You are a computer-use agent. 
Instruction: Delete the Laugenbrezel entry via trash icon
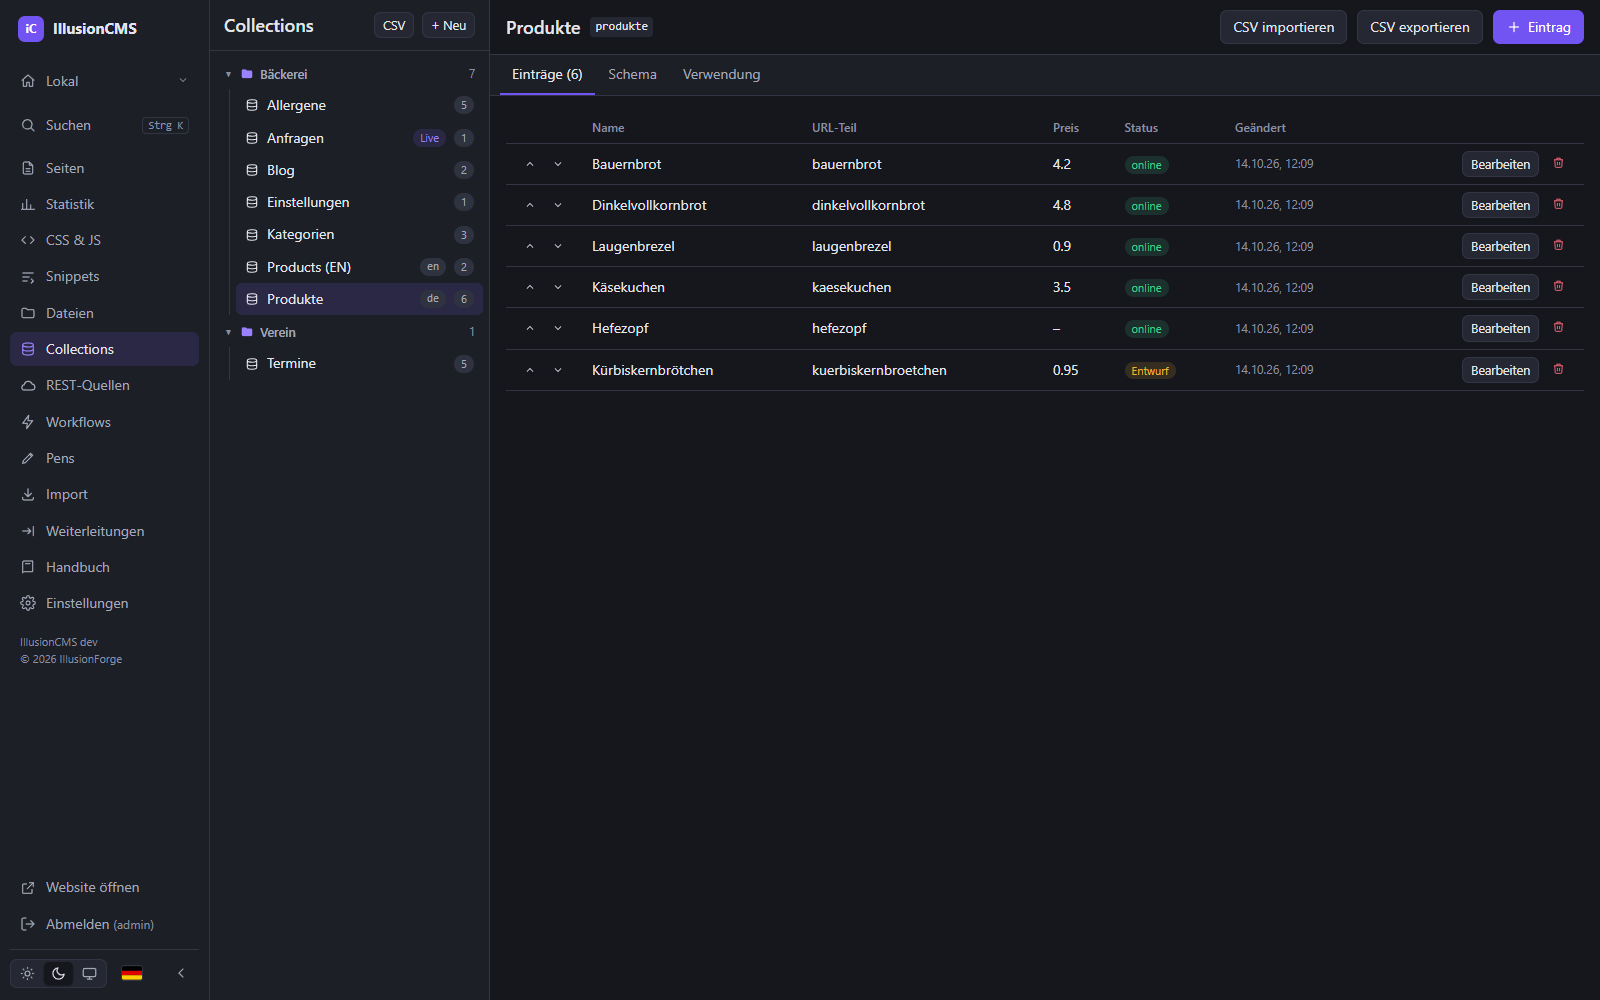click(1558, 245)
